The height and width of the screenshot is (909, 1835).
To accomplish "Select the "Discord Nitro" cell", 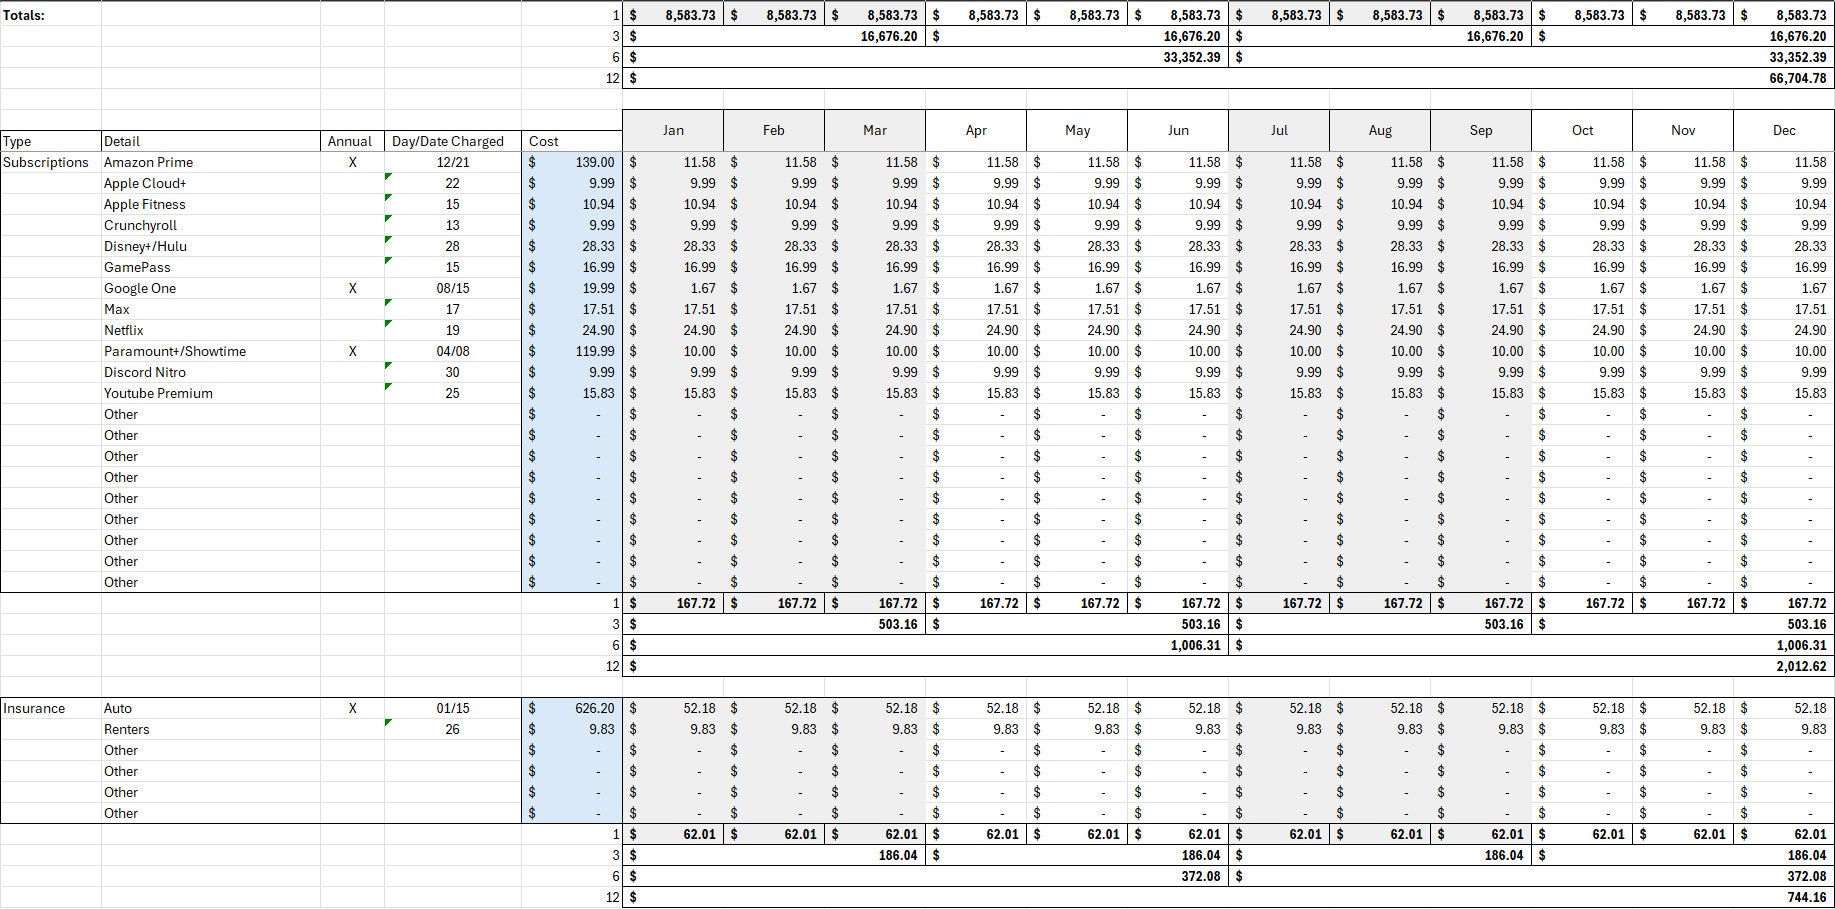I will point(210,372).
